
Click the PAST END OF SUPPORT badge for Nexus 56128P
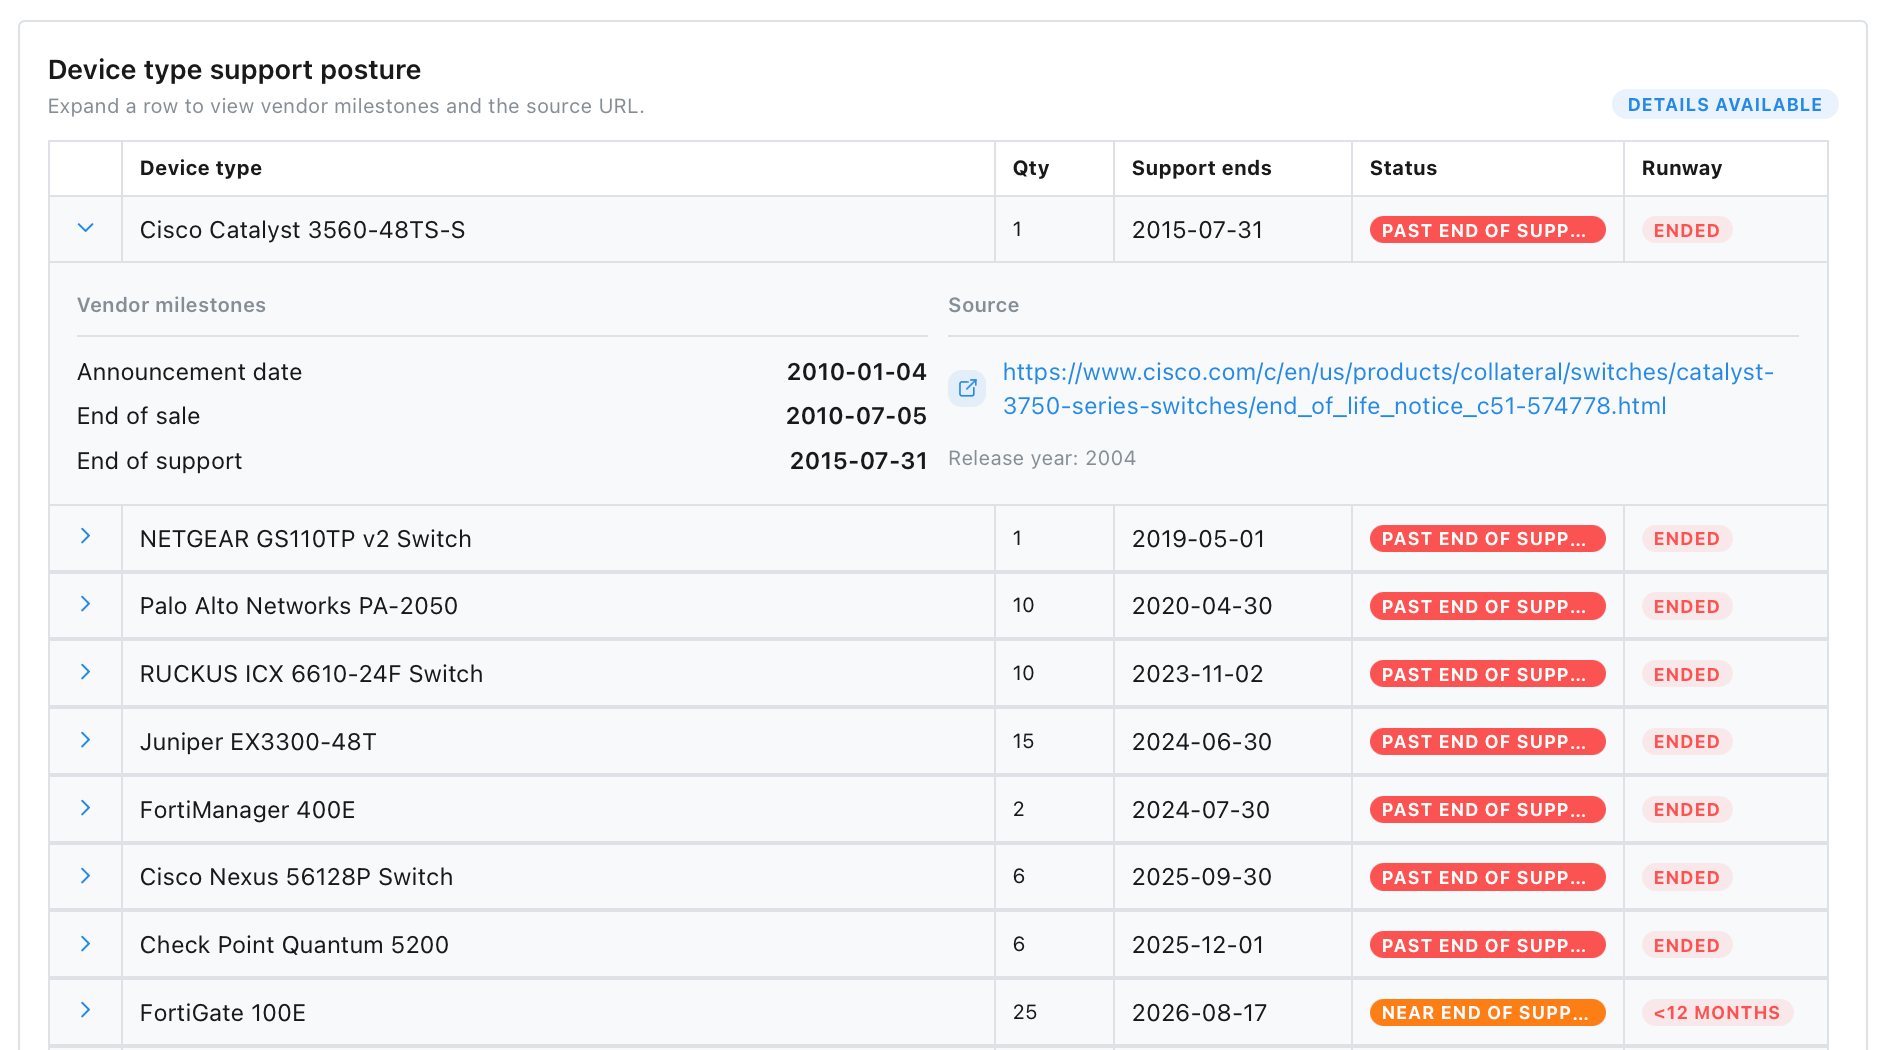coord(1486,877)
